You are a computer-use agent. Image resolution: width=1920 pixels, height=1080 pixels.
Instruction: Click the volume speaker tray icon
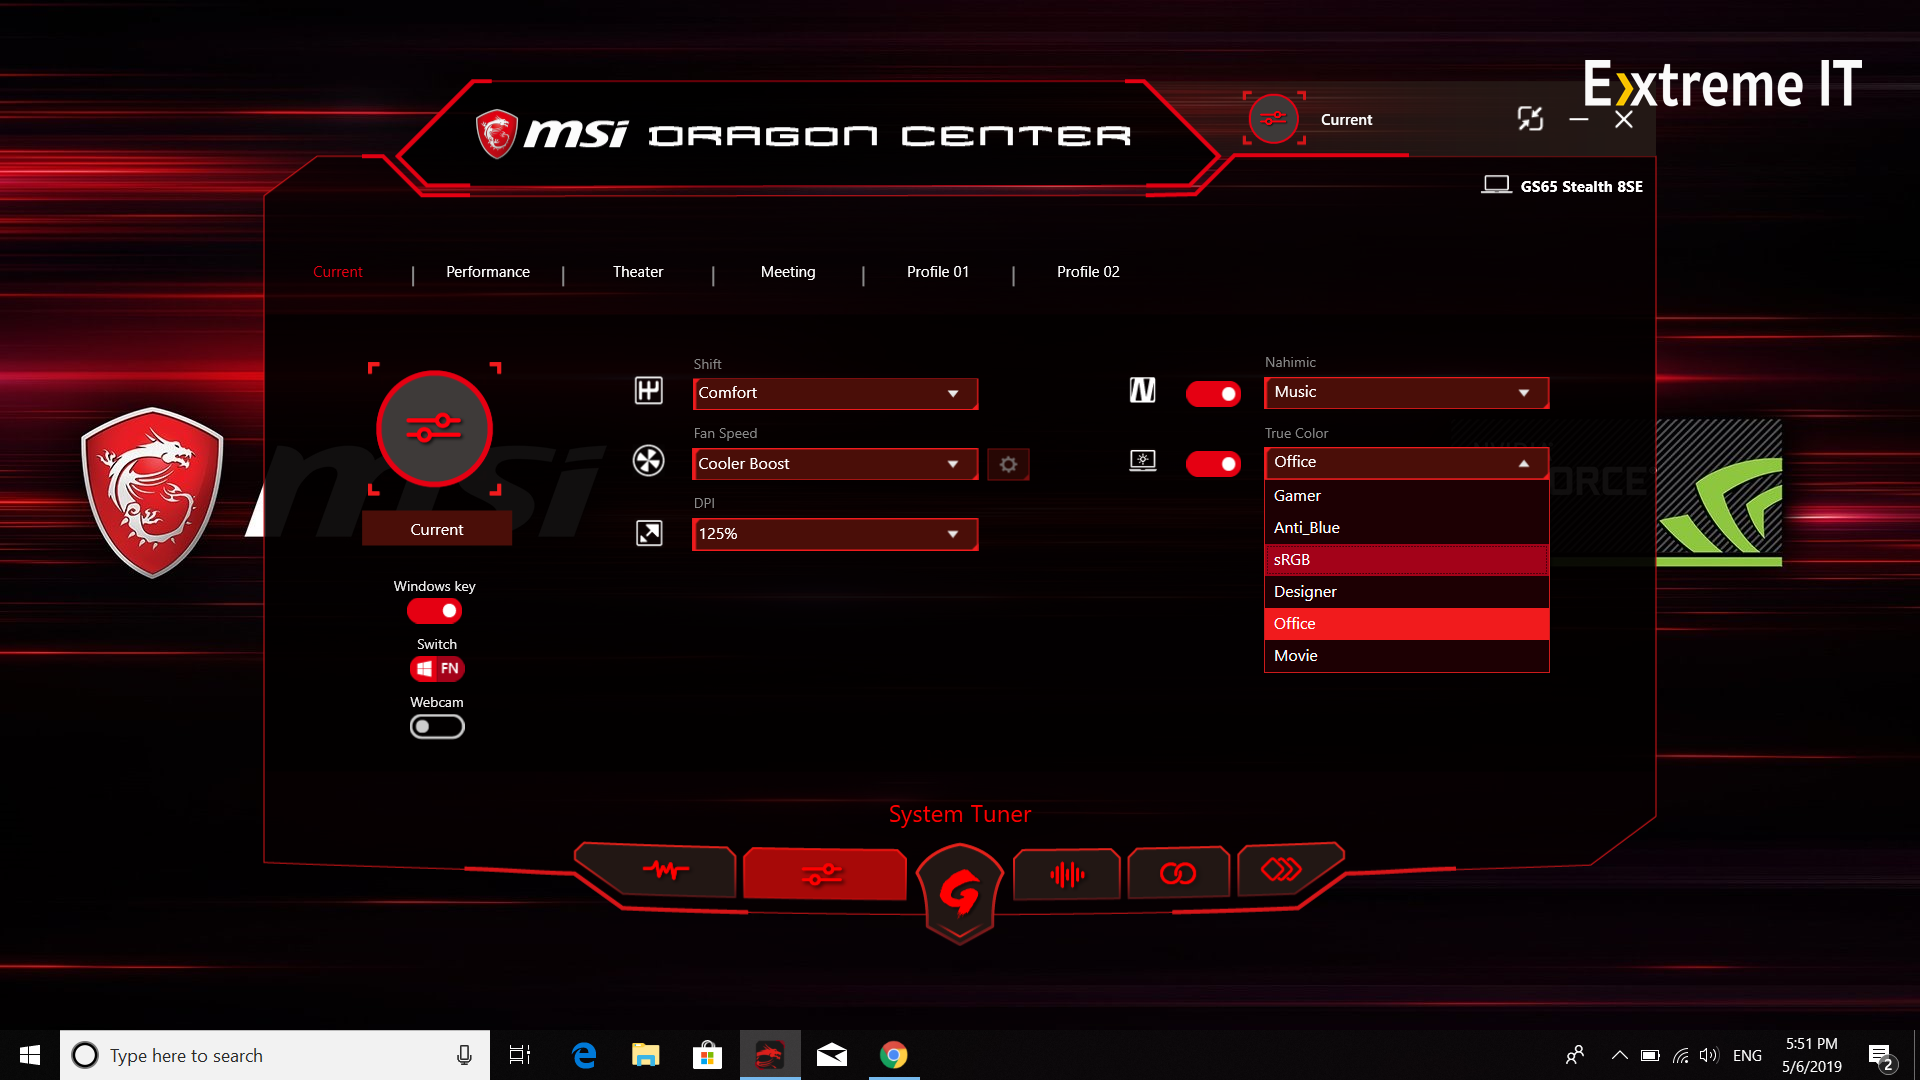click(x=1709, y=1055)
